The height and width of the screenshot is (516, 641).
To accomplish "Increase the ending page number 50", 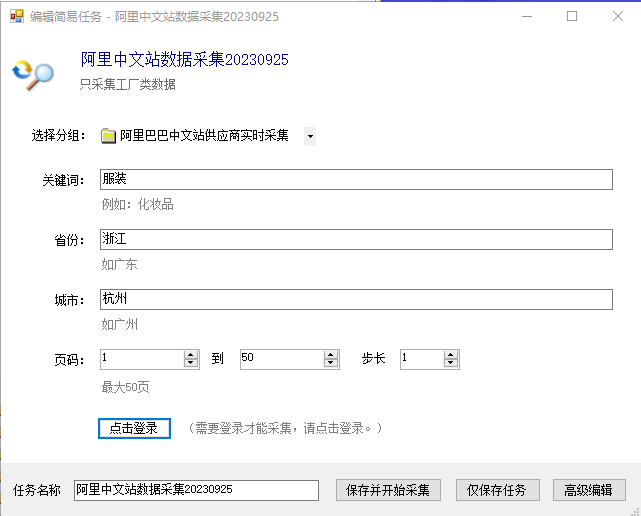I will [x=331, y=355].
